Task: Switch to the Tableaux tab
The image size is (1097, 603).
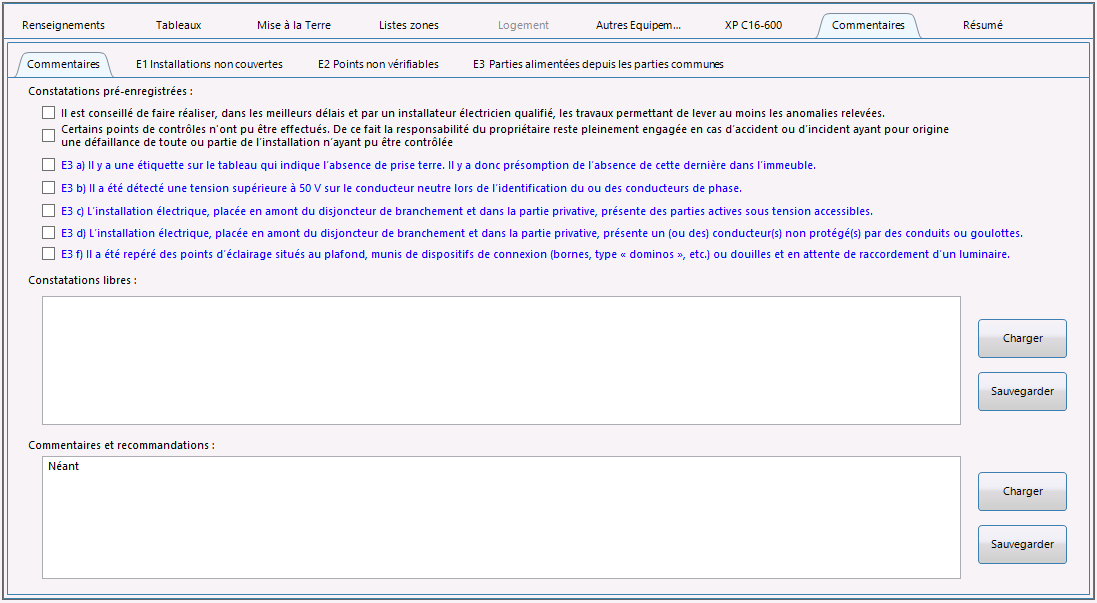Action: click(178, 25)
